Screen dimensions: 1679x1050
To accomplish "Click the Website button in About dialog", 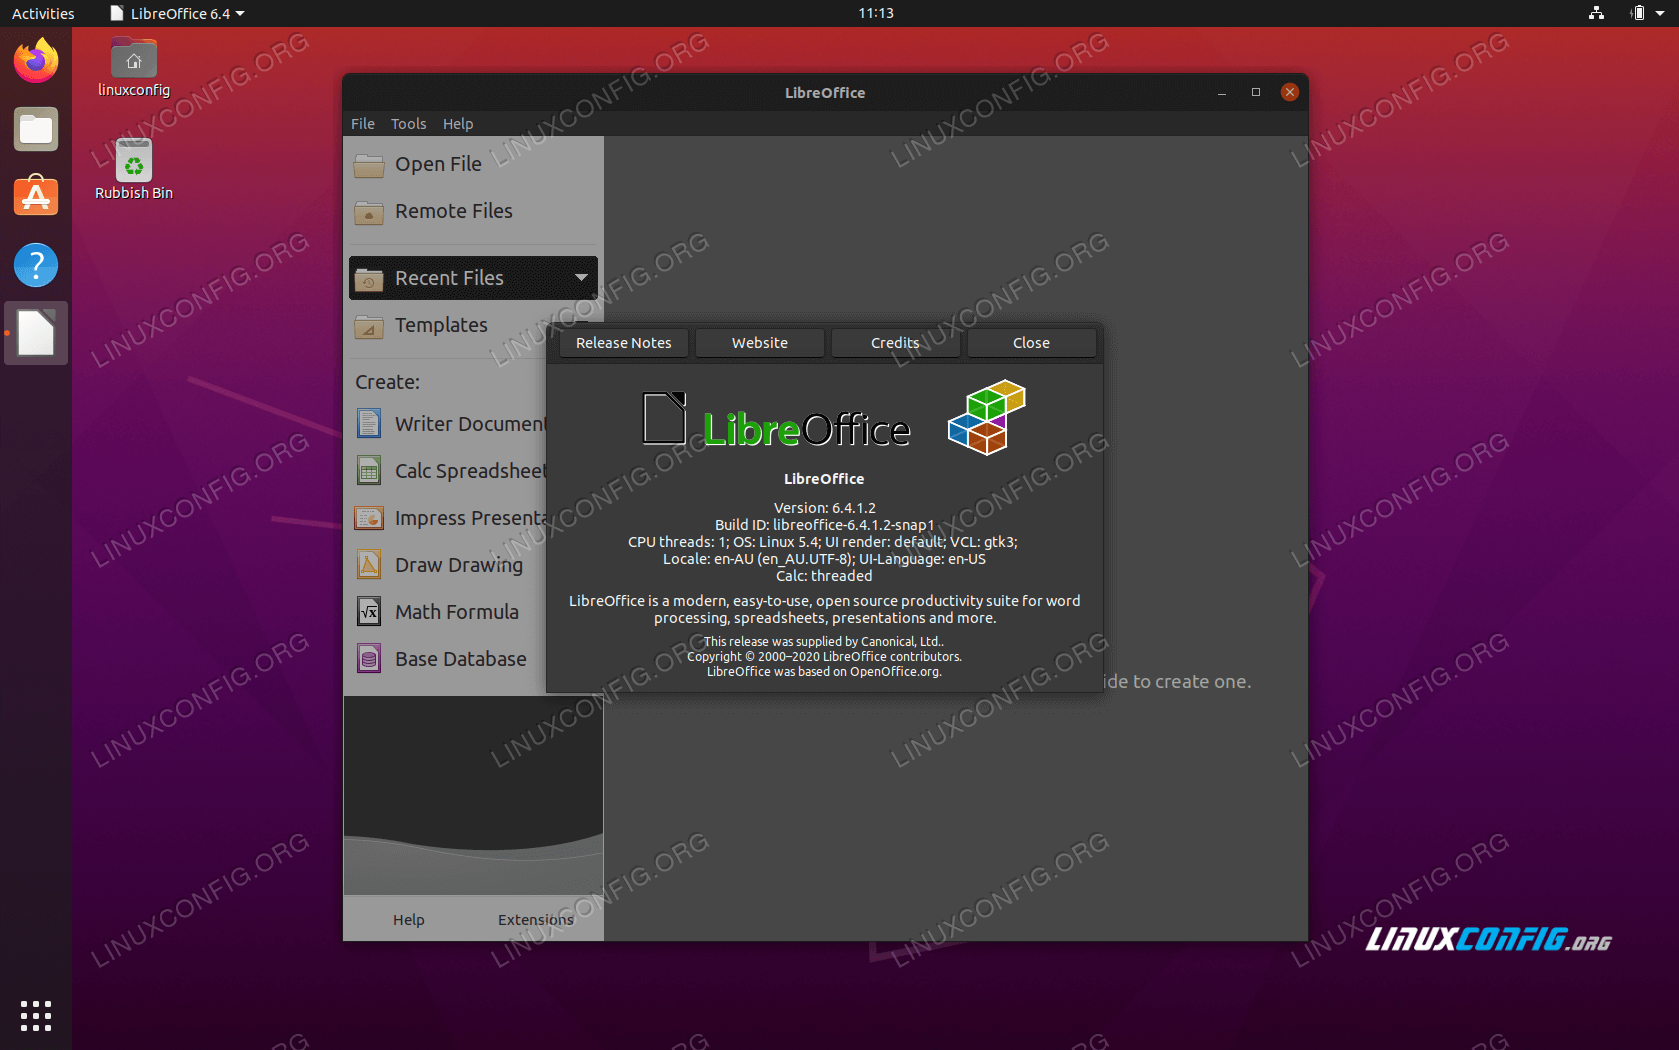I will [760, 343].
